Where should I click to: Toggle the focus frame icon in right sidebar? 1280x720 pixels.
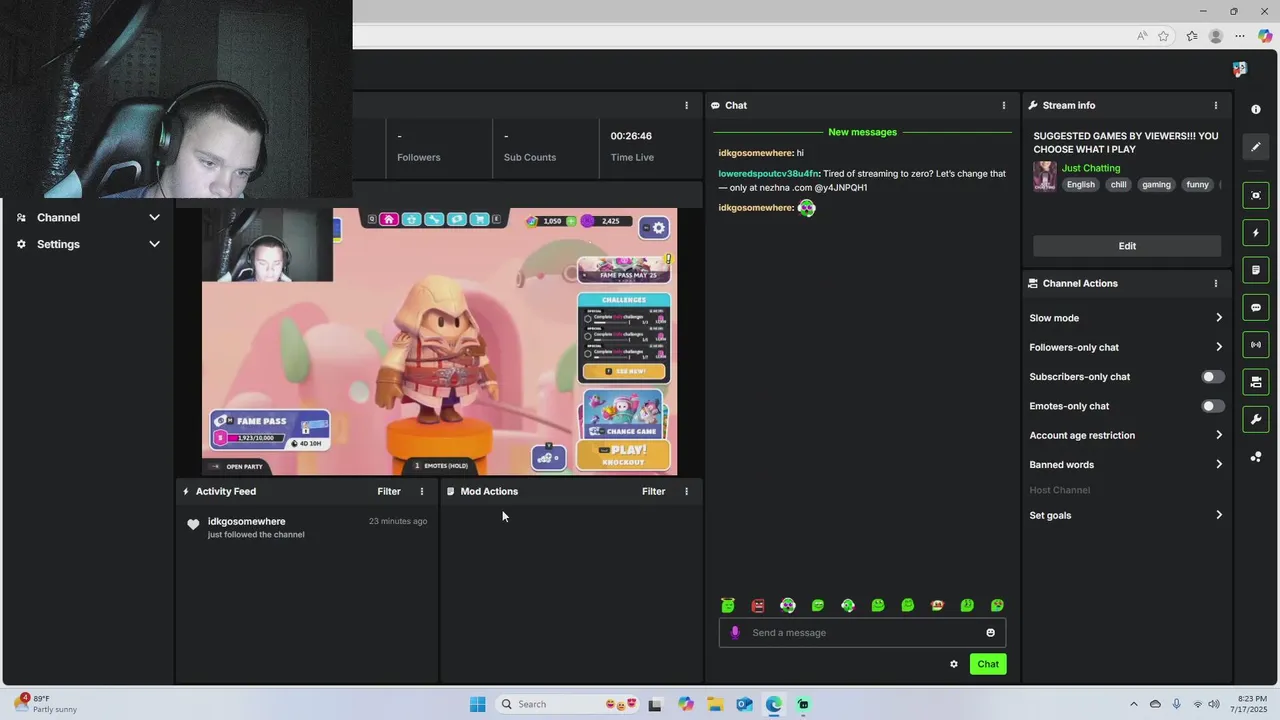[1256, 195]
